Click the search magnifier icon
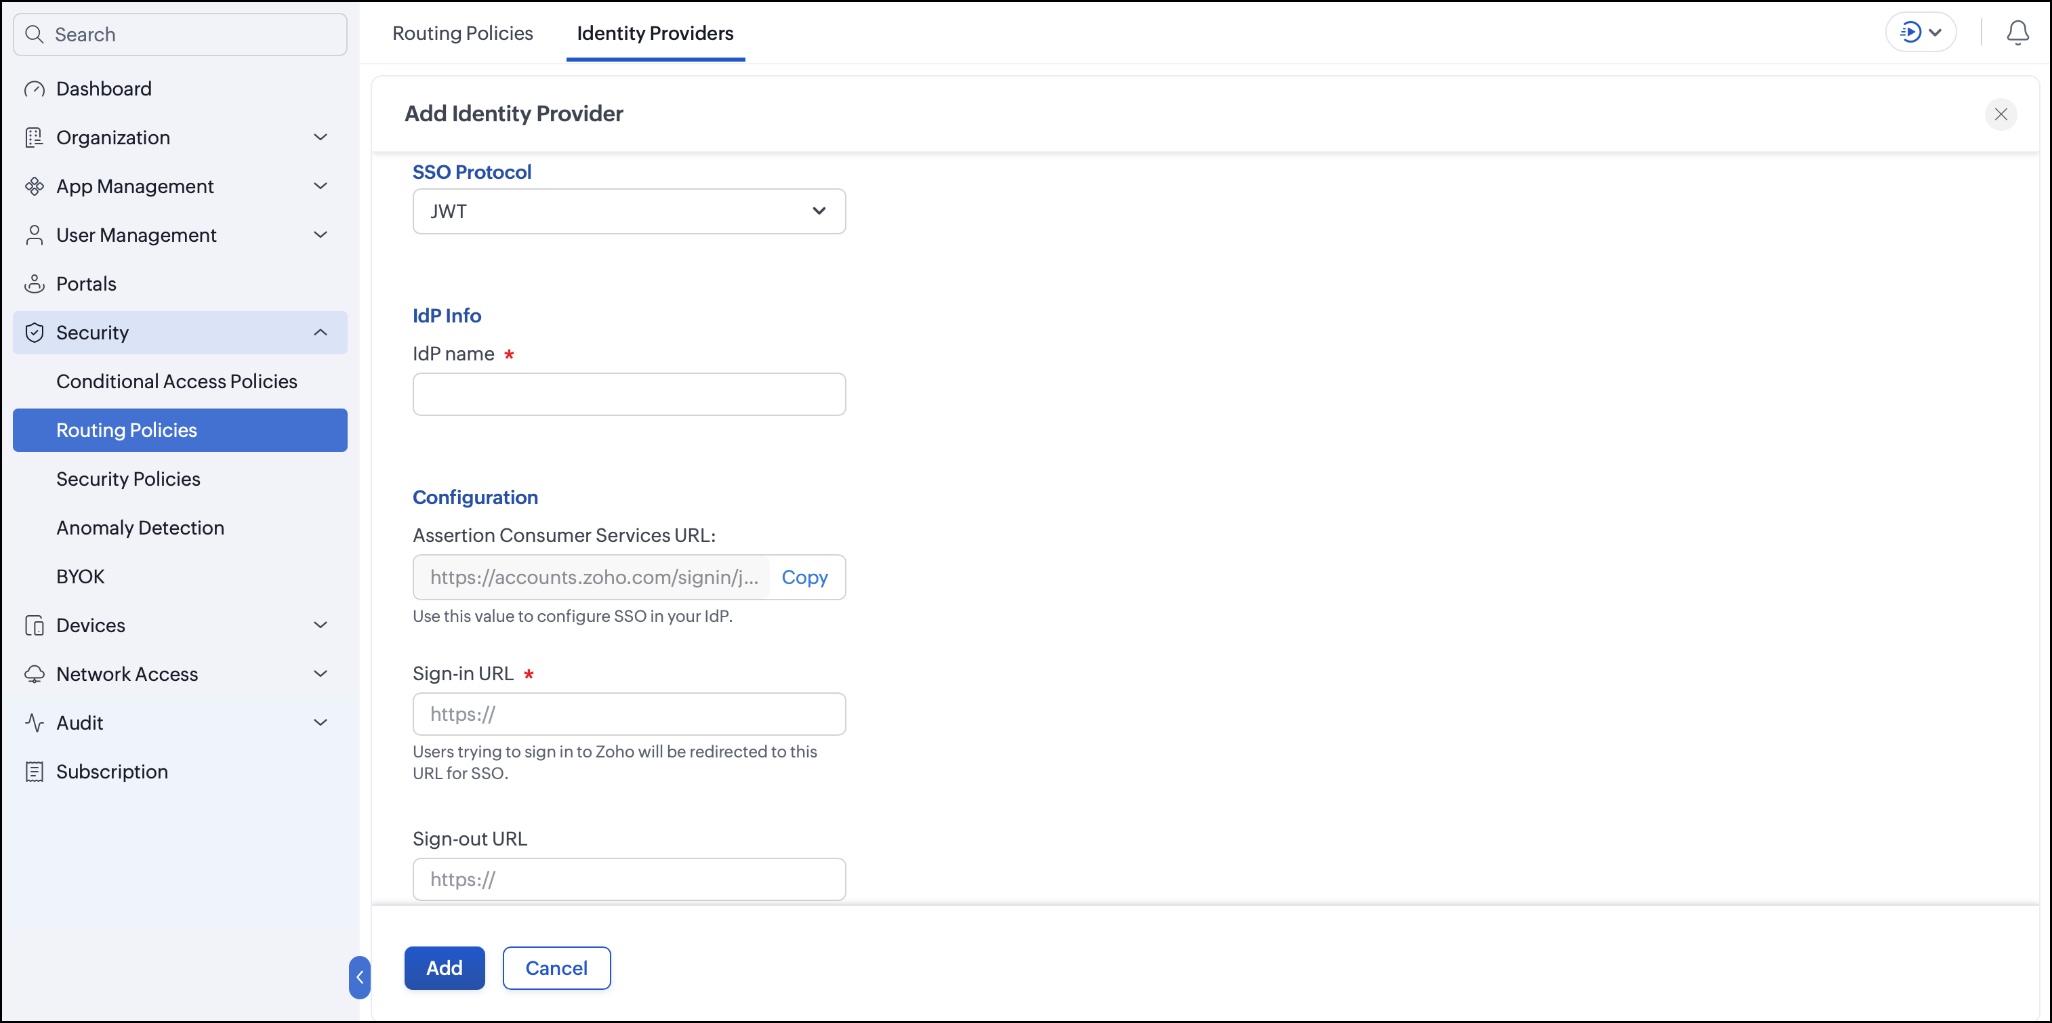Image resolution: width=2052 pixels, height=1023 pixels. [34, 34]
